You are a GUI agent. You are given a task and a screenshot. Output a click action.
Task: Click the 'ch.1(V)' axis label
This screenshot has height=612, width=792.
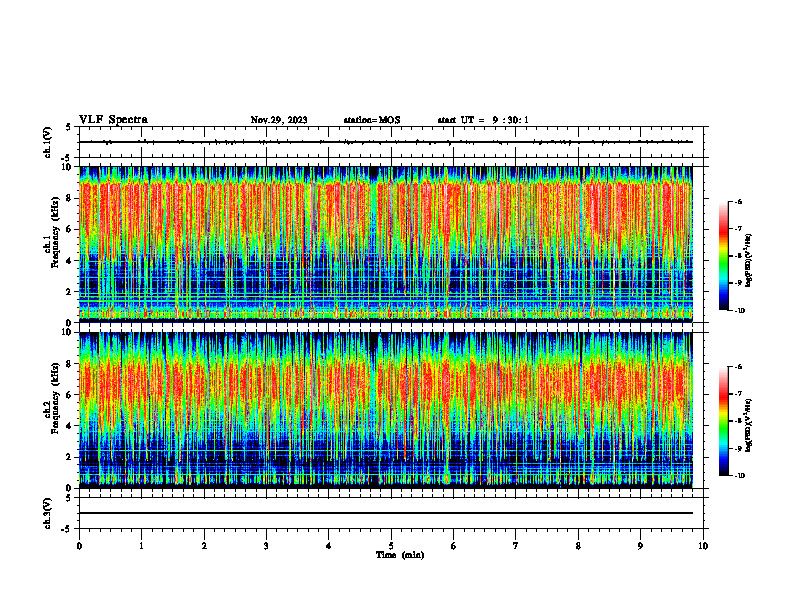(x=47, y=142)
